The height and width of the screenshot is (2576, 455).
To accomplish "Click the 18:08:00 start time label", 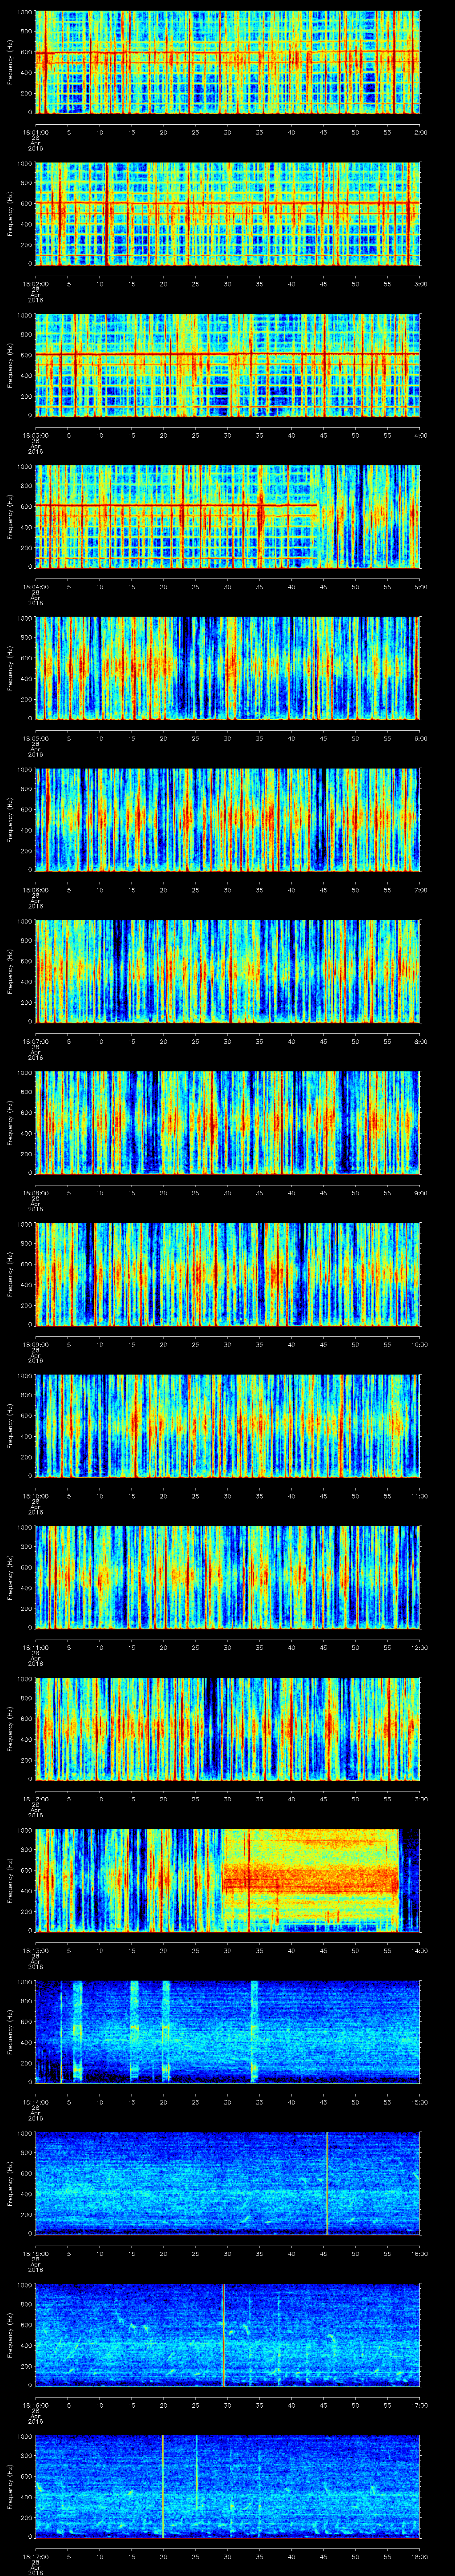I will 36,1192.
